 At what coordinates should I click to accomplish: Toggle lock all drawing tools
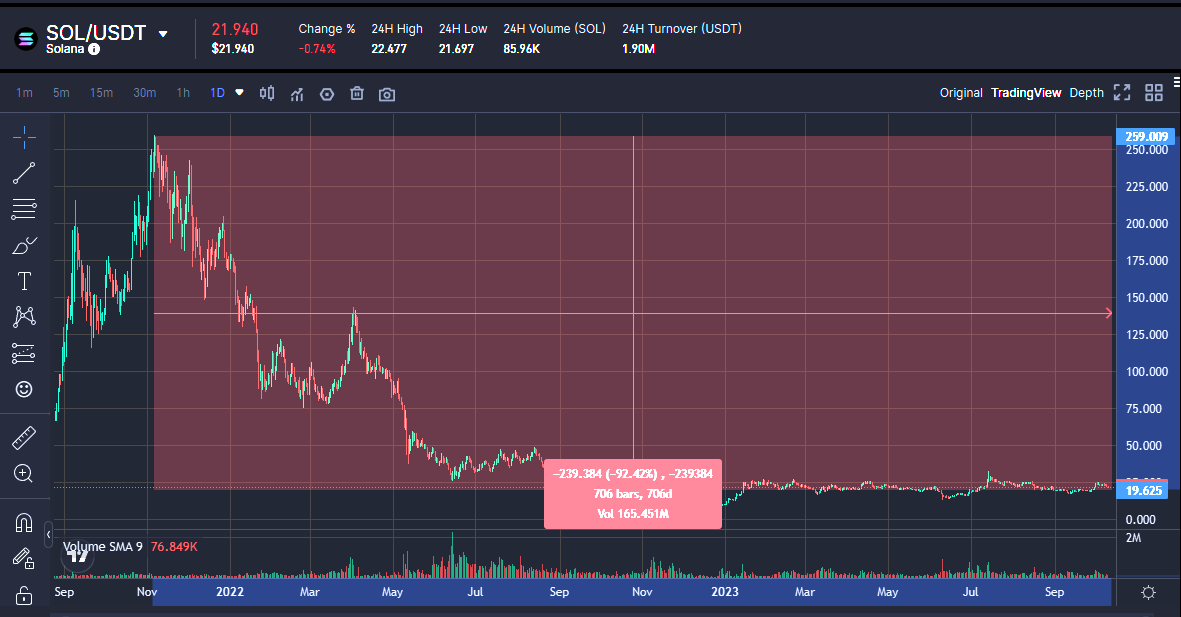tap(24, 595)
